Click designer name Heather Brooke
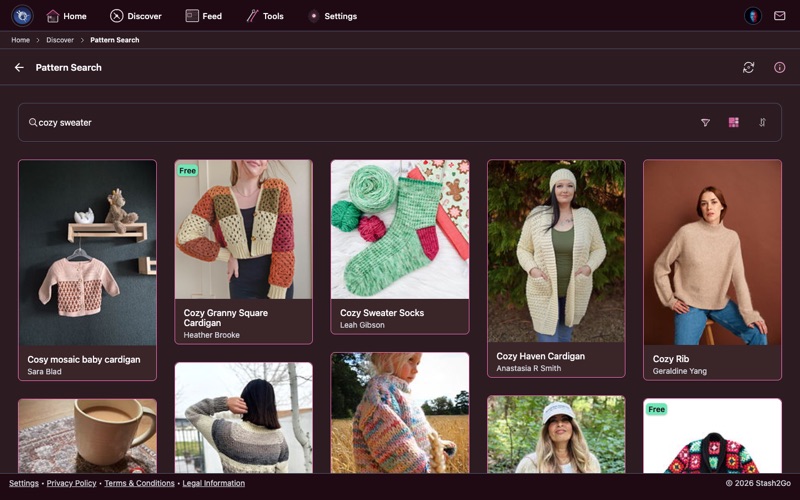 coord(211,335)
